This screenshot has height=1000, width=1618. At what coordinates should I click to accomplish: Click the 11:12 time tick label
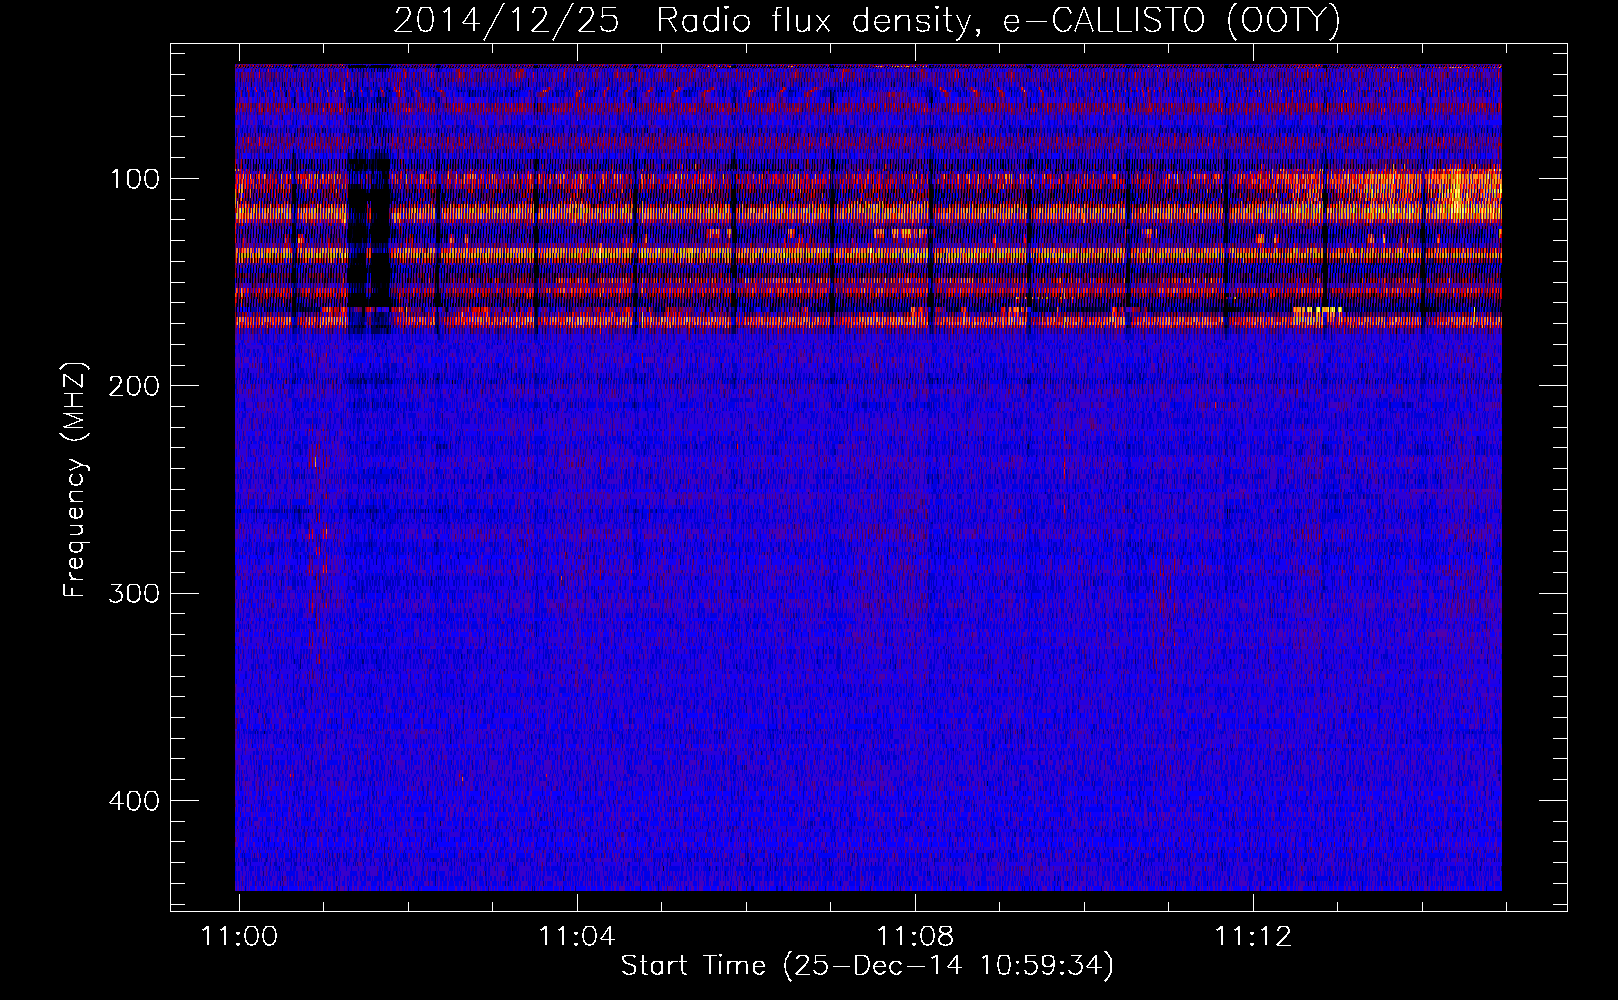(1253, 937)
